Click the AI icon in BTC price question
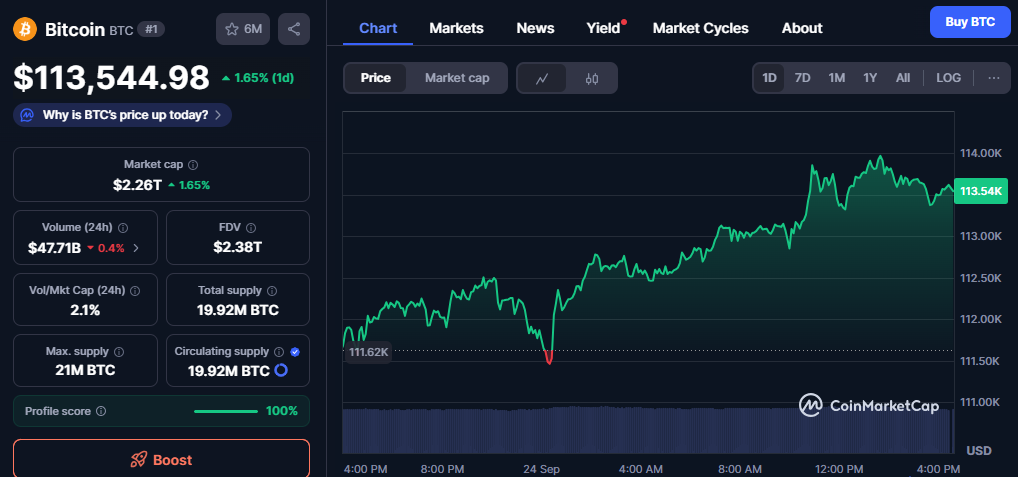Viewport: 1018px width, 477px height. pos(27,116)
